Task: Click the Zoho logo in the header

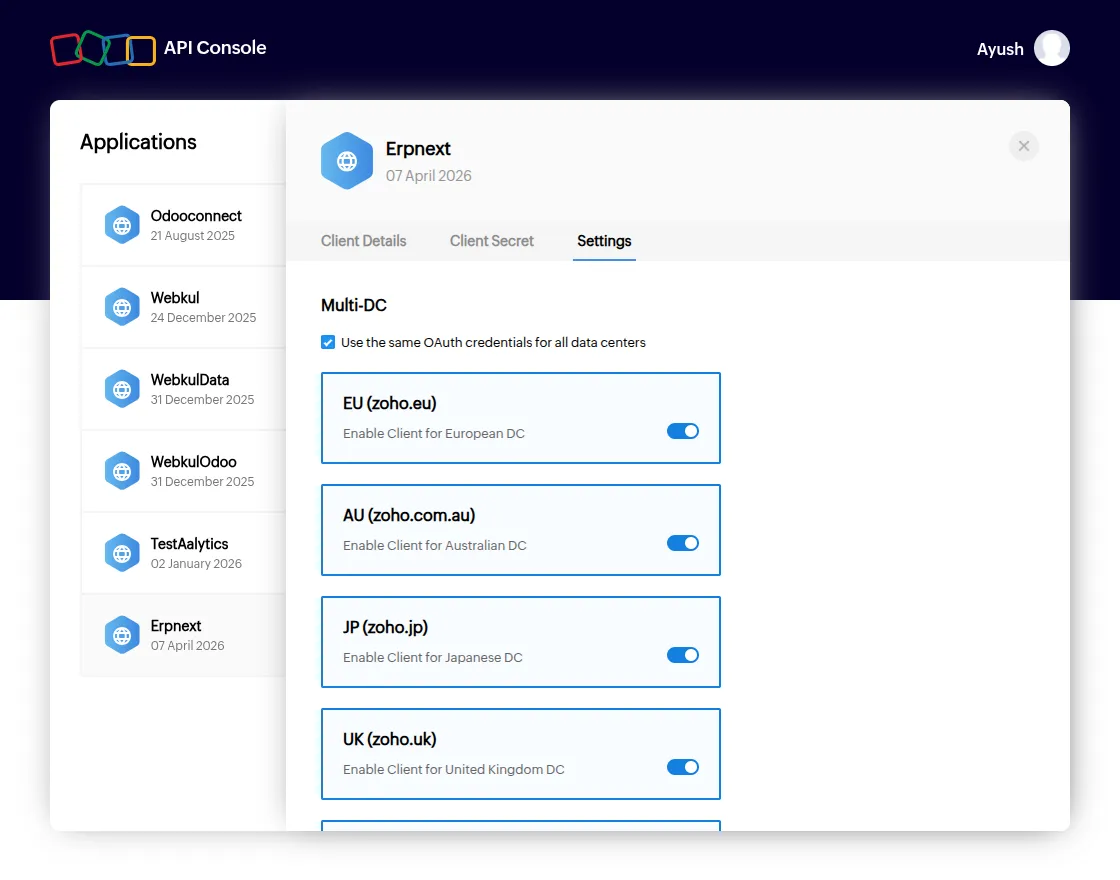Action: coord(103,48)
